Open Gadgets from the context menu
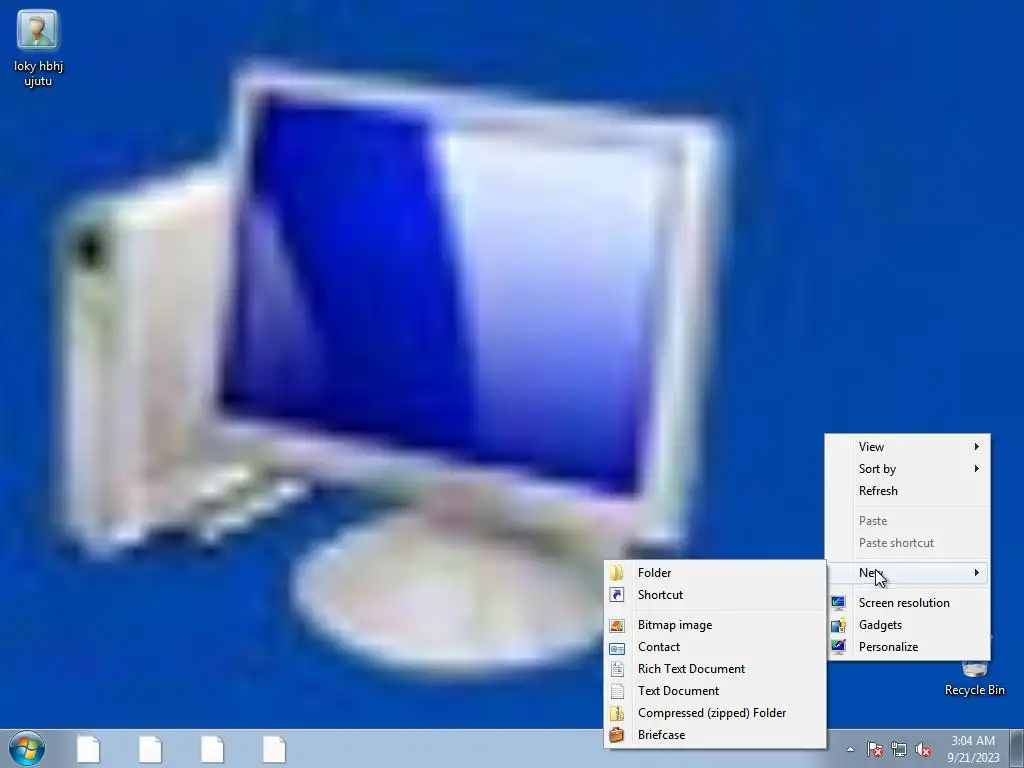1024x768 pixels. click(x=909, y=625)
